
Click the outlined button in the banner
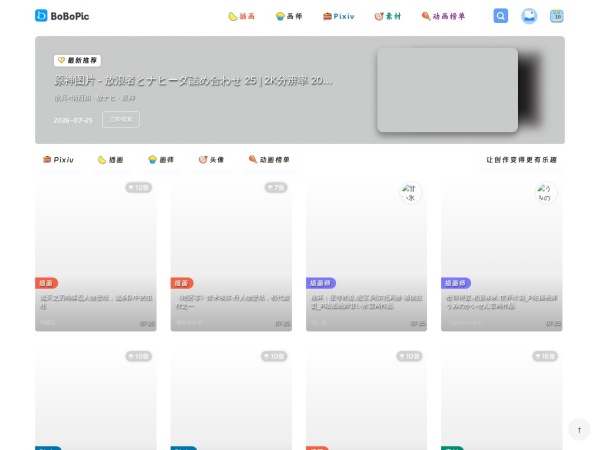click(x=121, y=119)
